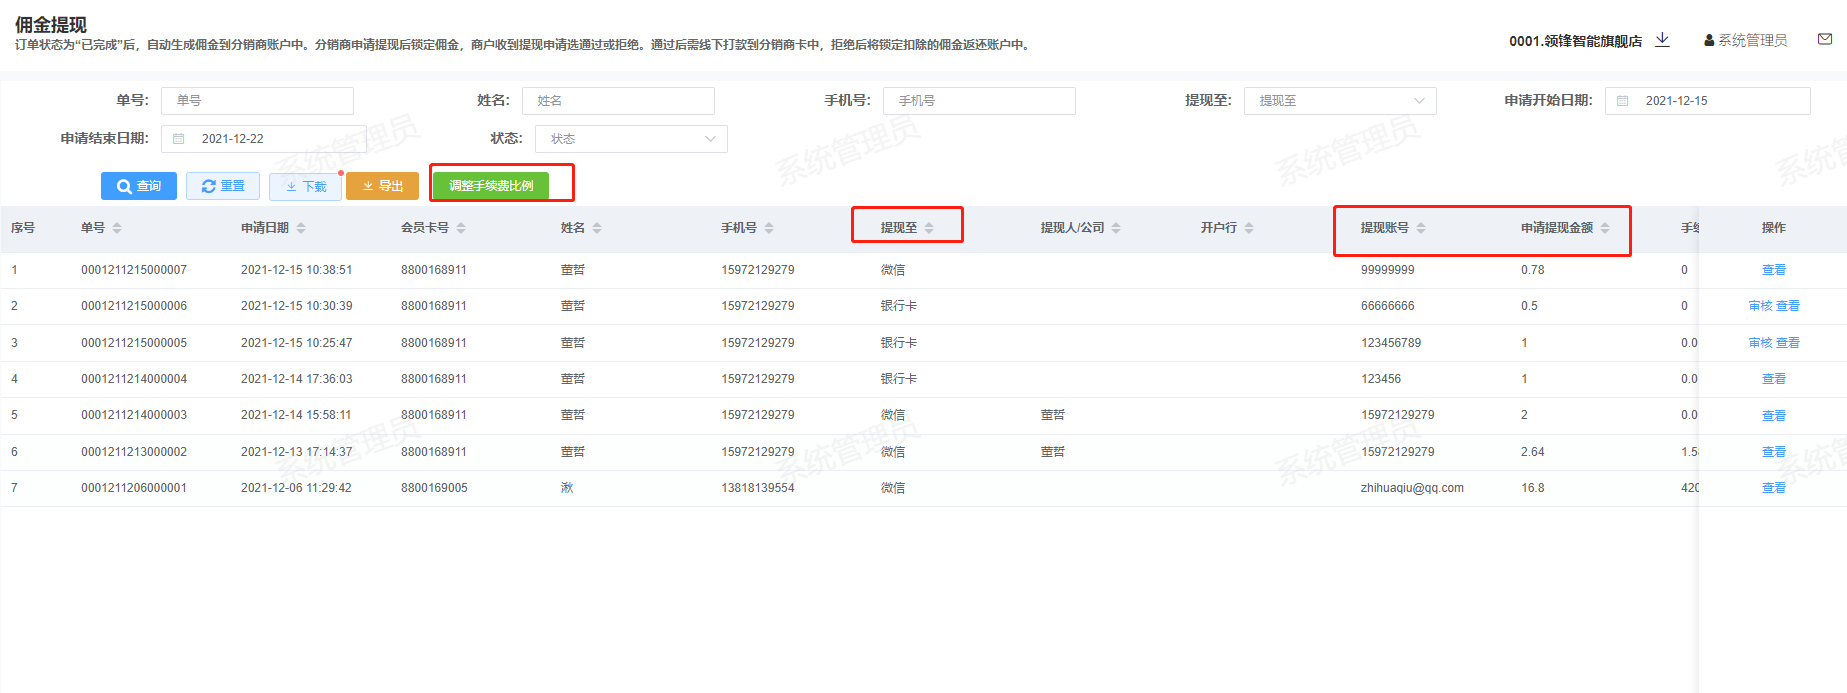Sort by 申请提现金额 column sort icon
Image resolution: width=1847 pixels, height=693 pixels.
pos(1605,228)
